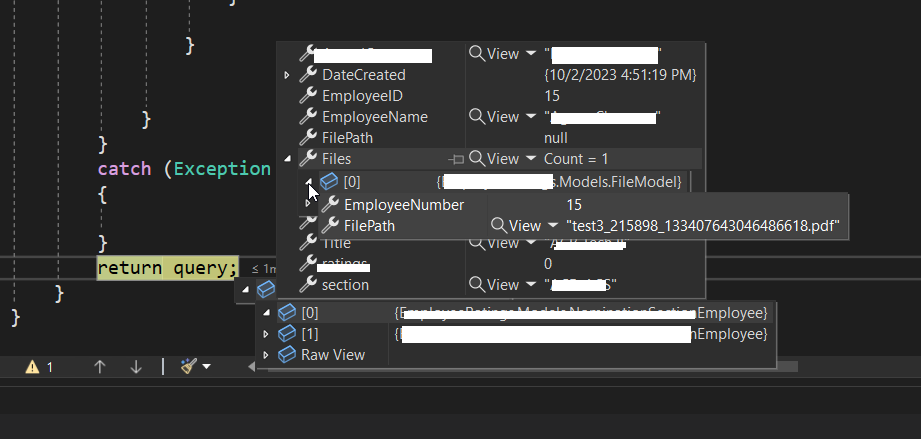Click the code cleanup broom icon
Viewport: 921px width, 439px height.
pyautogui.click(x=189, y=367)
